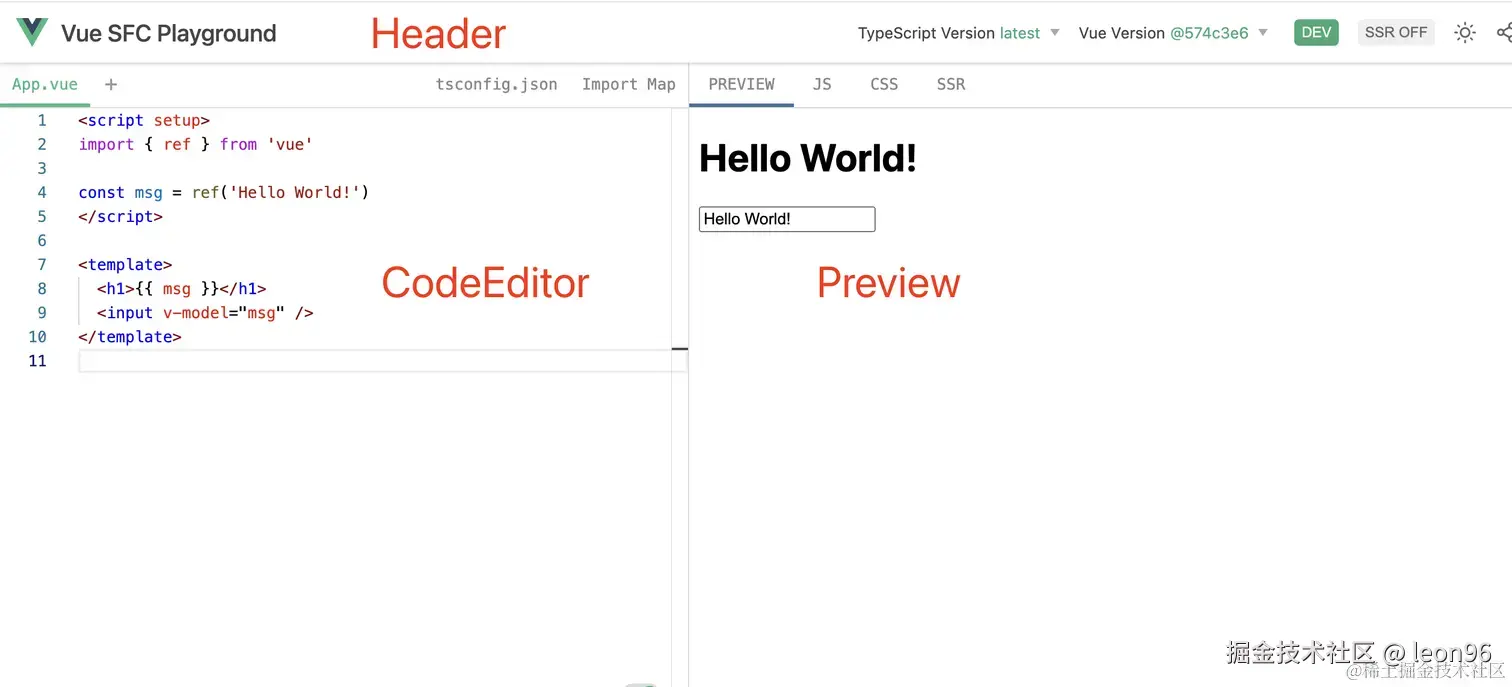Open the Import Map tab
Screen dimensions: 1512x687
click(x=629, y=85)
